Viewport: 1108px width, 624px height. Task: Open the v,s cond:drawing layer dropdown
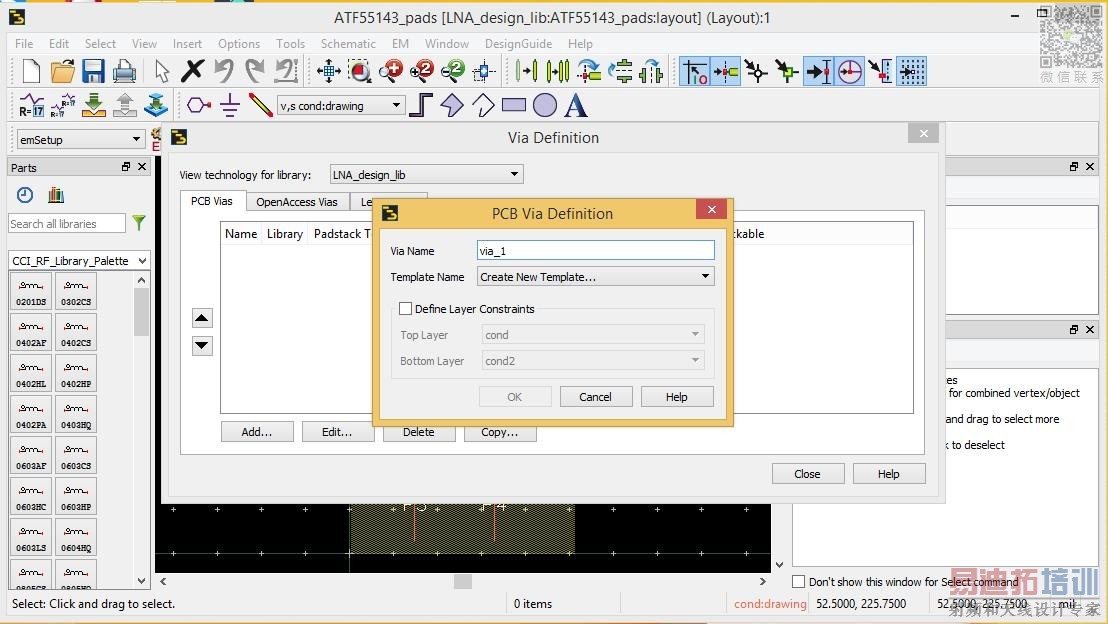point(341,106)
